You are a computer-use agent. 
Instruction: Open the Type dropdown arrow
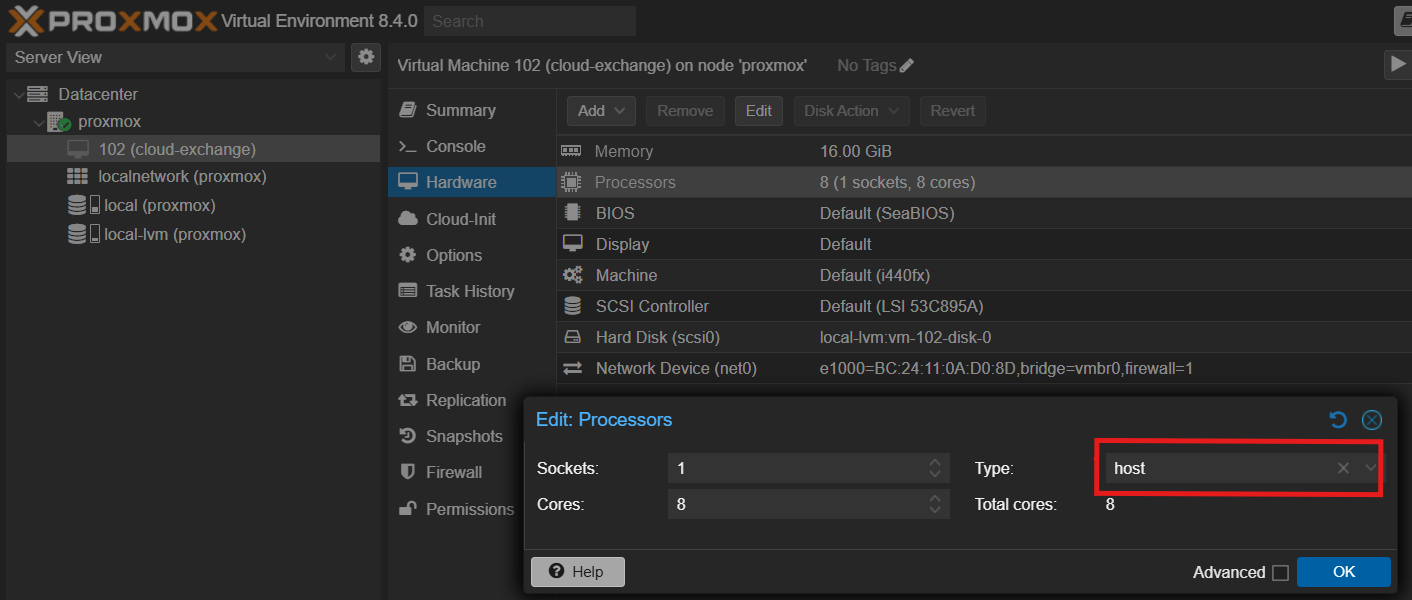tap(1370, 468)
